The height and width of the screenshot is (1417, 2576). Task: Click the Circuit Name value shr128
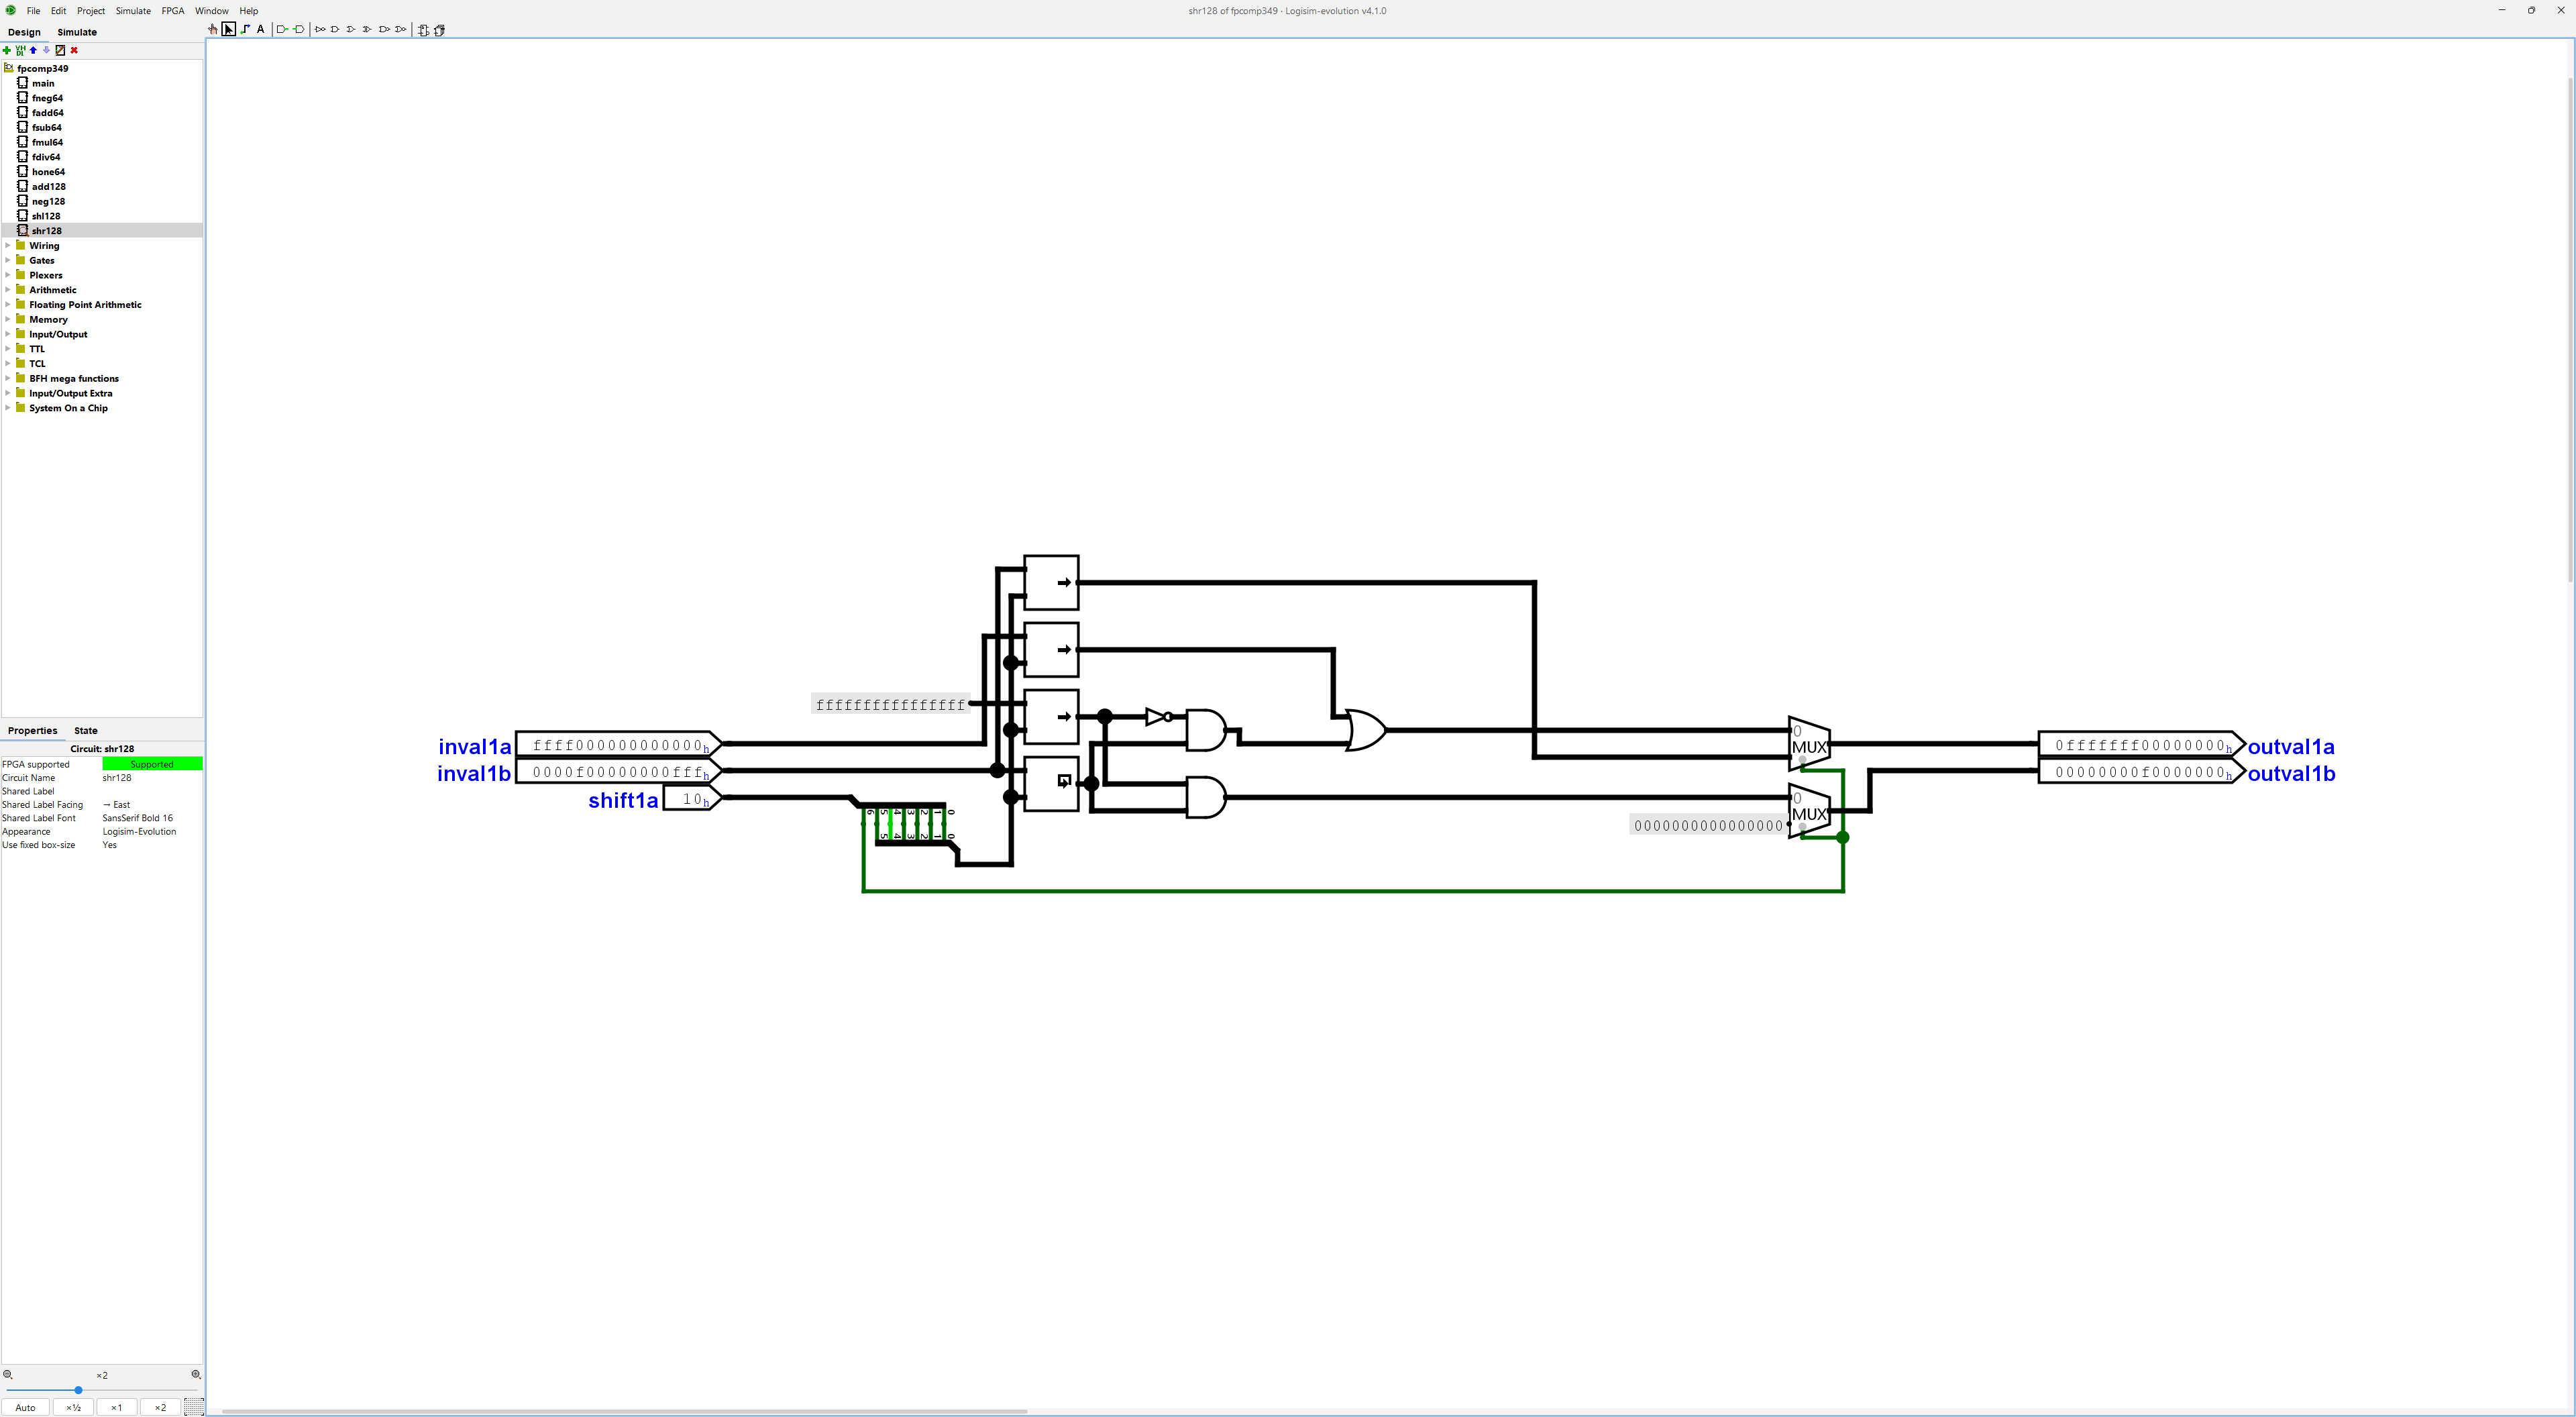[152, 778]
